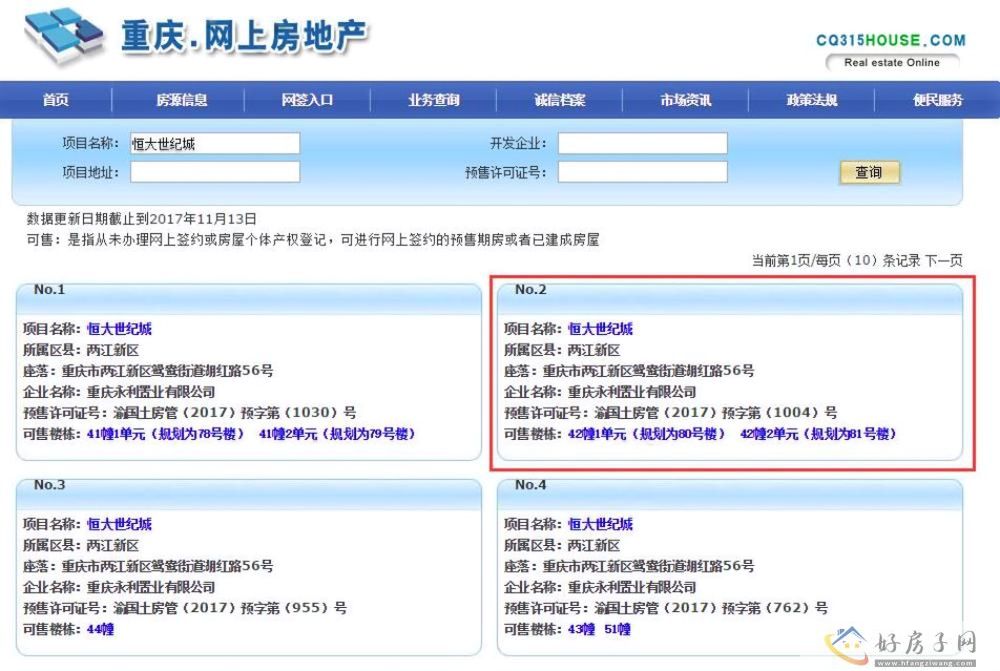Open the 政策法规 menu item
This screenshot has width=1000, height=671.
(811, 100)
